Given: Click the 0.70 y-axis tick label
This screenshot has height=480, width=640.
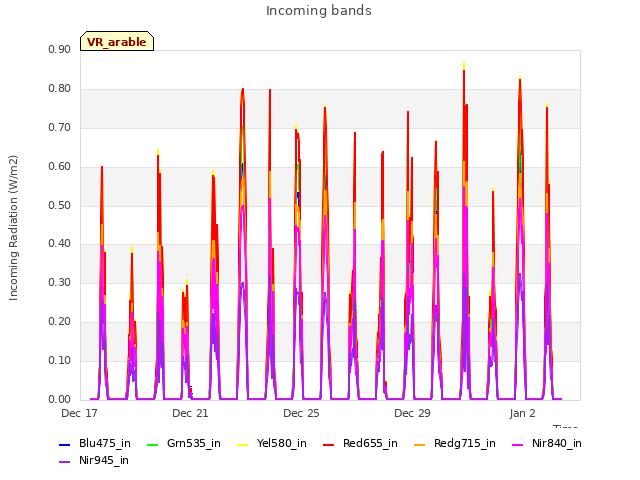Looking at the screenshot, I should 60,127.
